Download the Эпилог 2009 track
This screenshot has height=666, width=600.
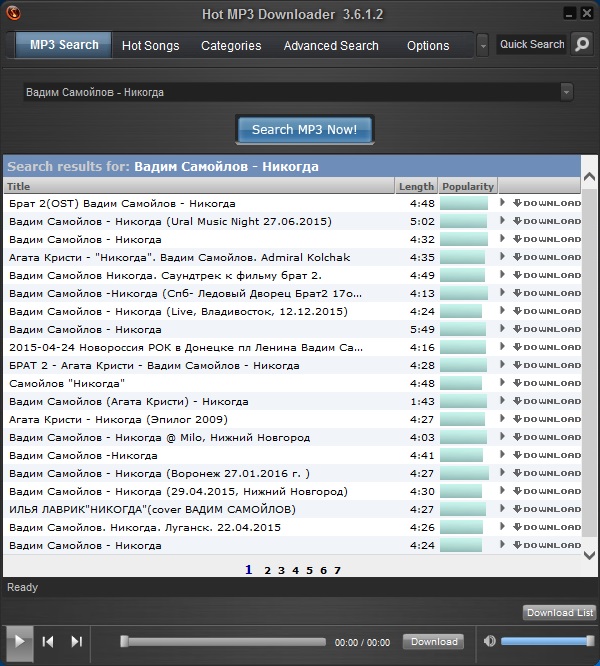click(x=547, y=419)
